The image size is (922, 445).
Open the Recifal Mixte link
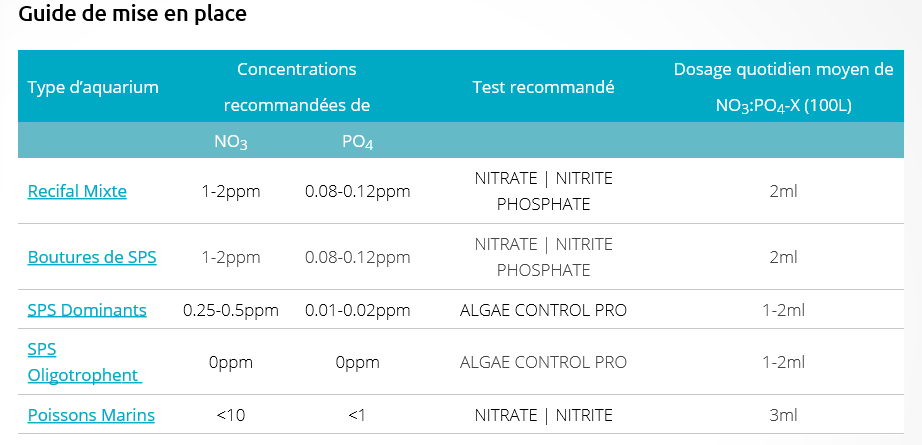77,191
